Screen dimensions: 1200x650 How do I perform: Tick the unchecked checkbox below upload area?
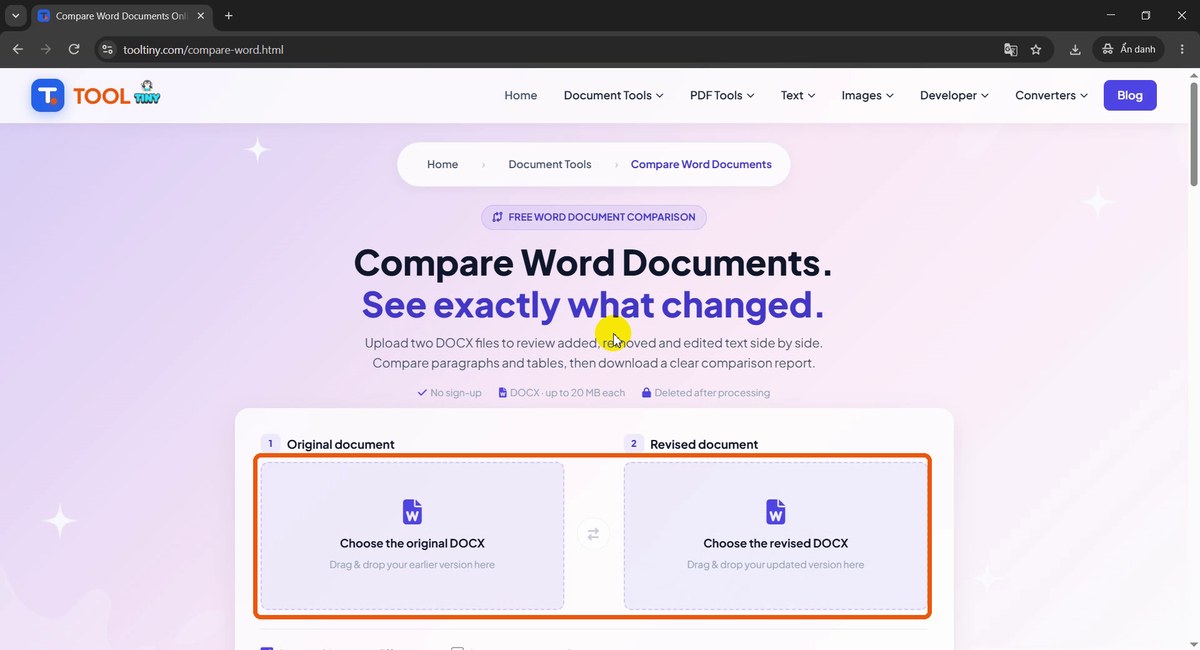point(457,648)
